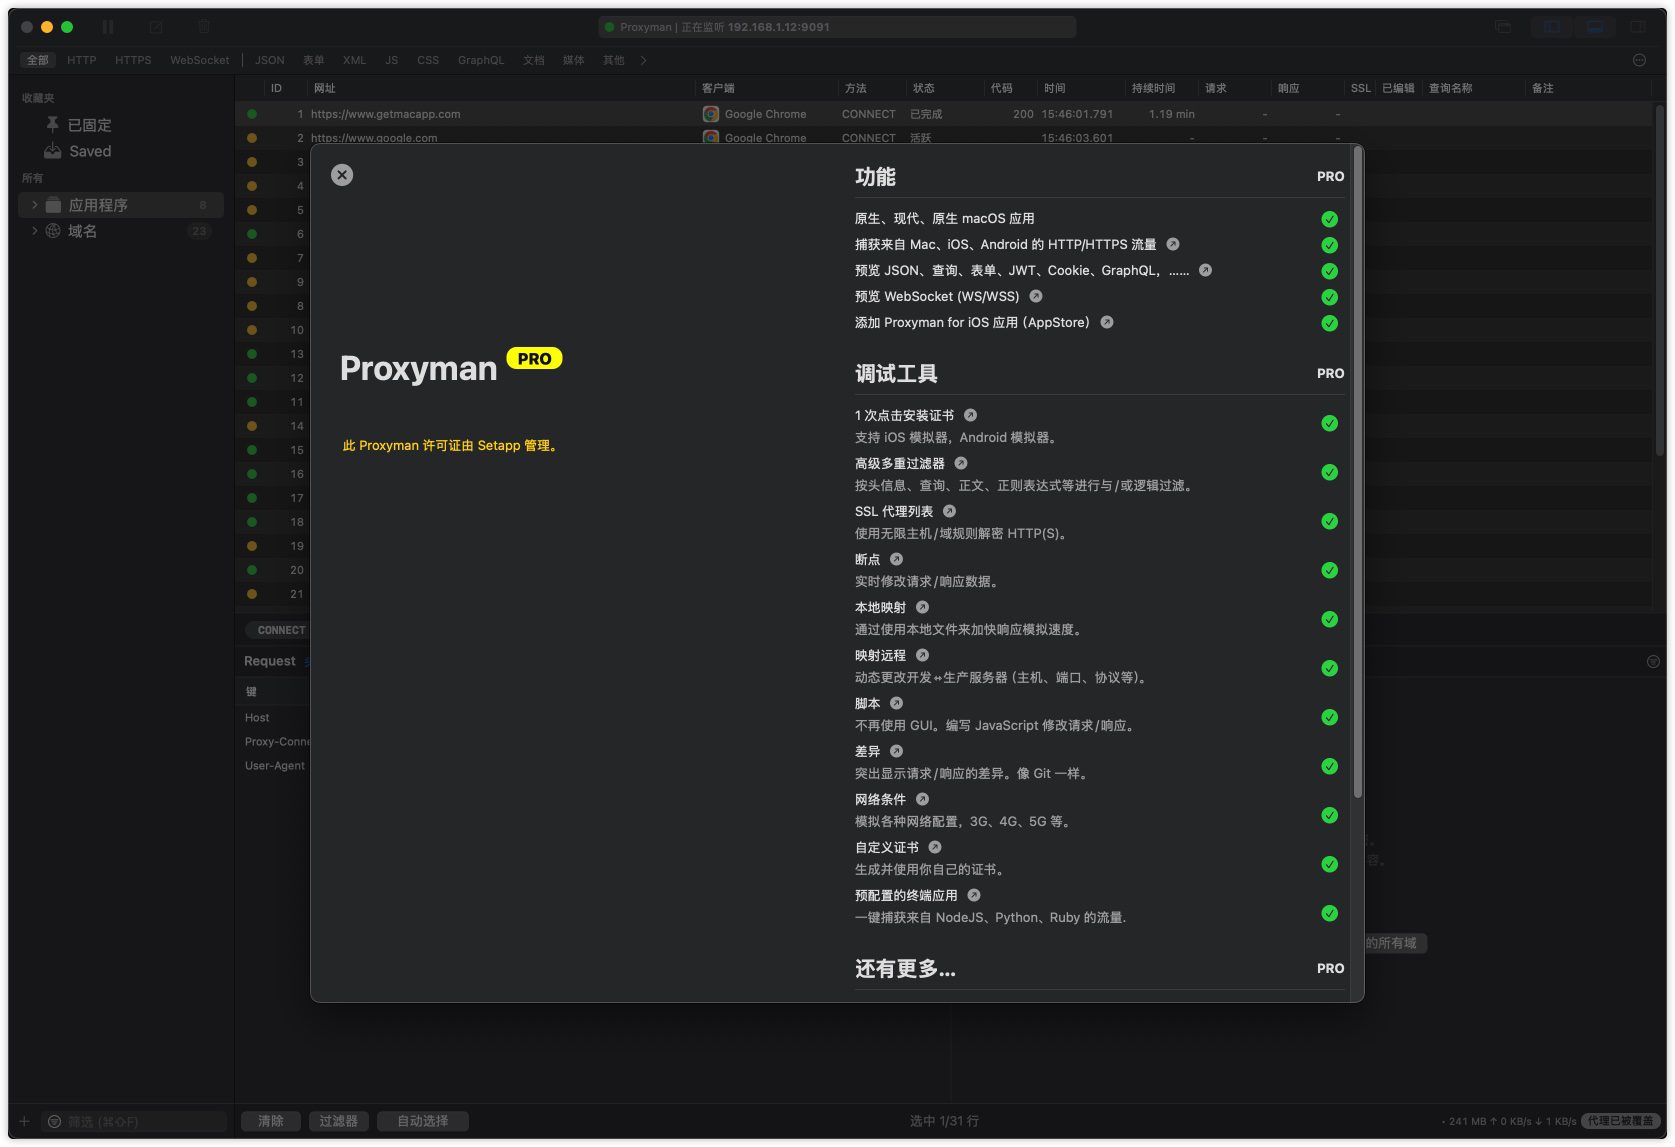Screen dimensions: 1675x1147
Task: Open link icon beside 自定义证书
Action: [x=935, y=847]
